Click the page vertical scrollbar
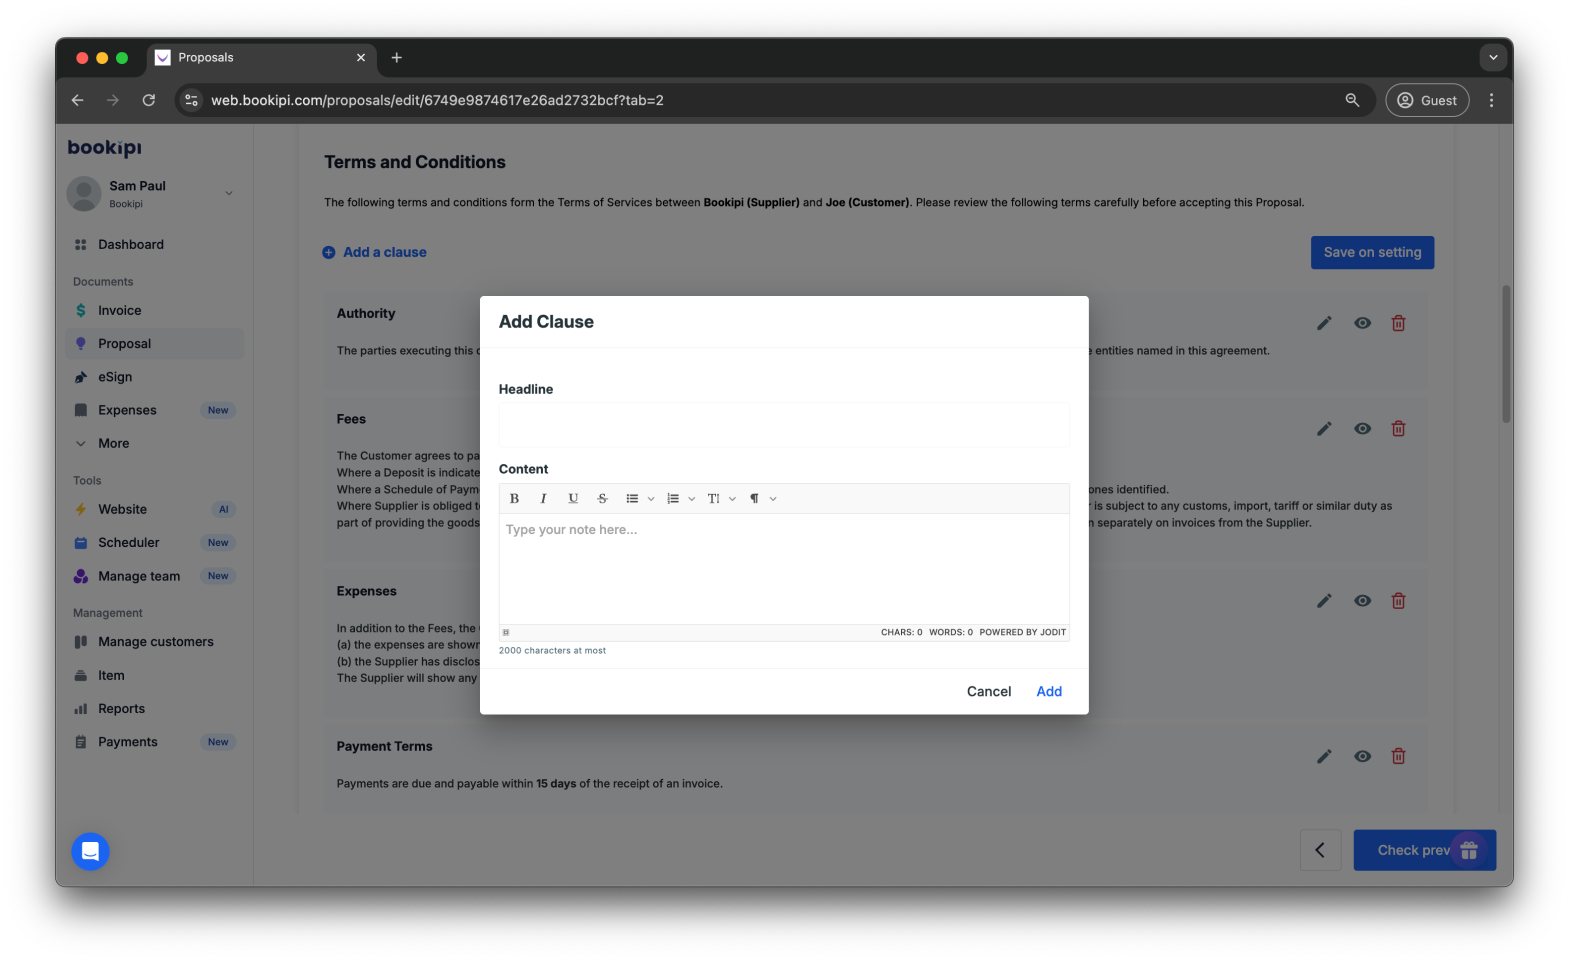Image resolution: width=1569 pixels, height=960 pixels. click(x=1506, y=354)
